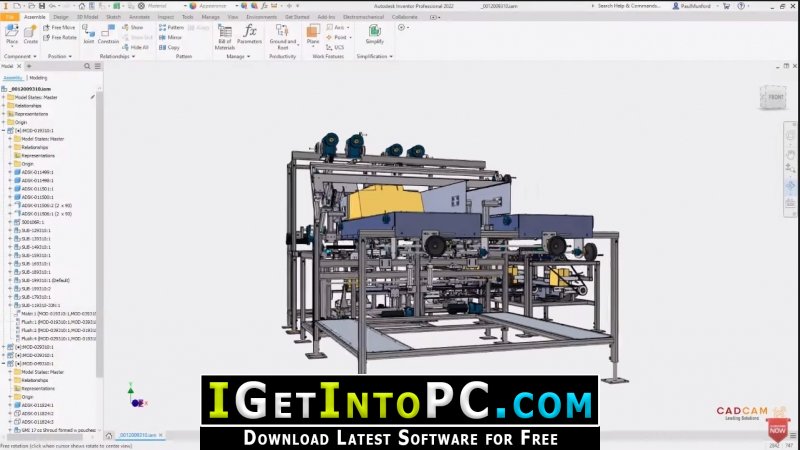Select the Assembly browser view
The height and width of the screenshot is (450, 800).
13,78
